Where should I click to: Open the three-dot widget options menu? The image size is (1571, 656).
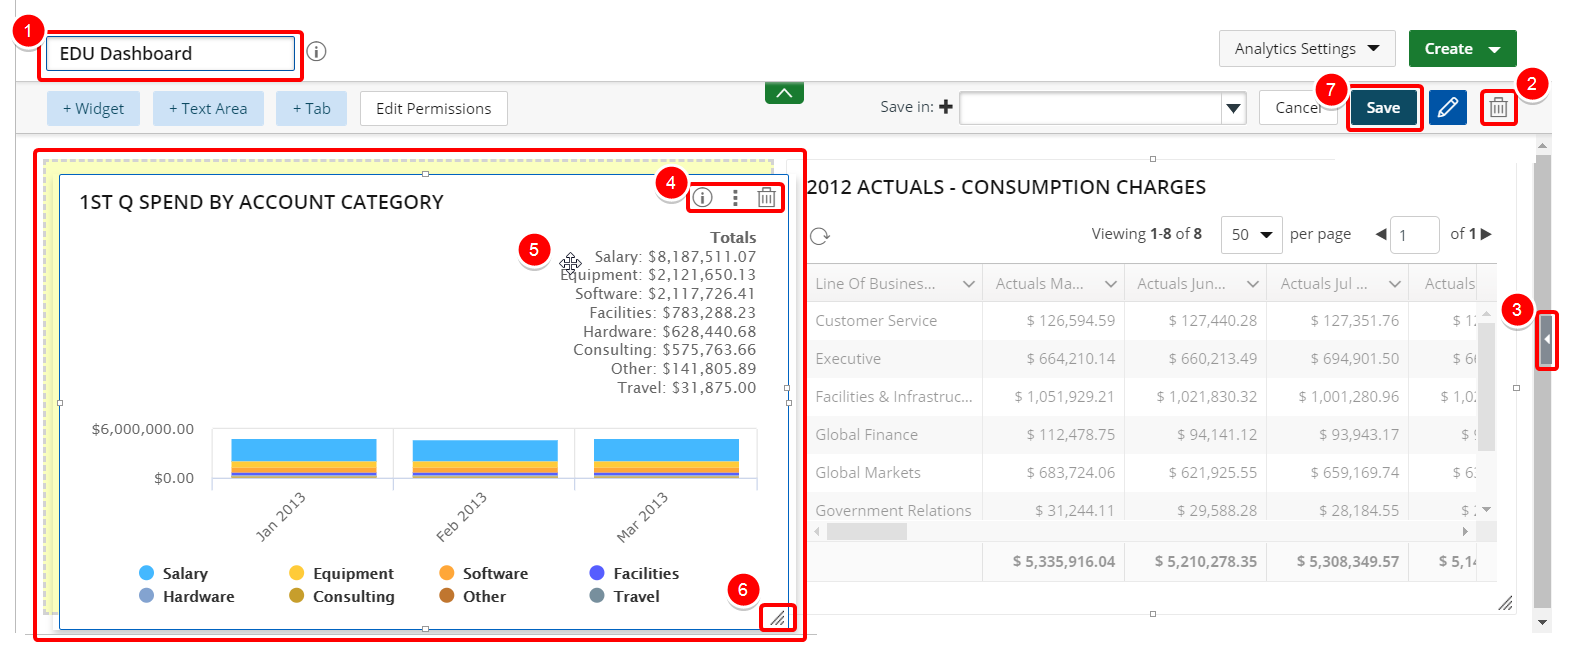(735, 198)
